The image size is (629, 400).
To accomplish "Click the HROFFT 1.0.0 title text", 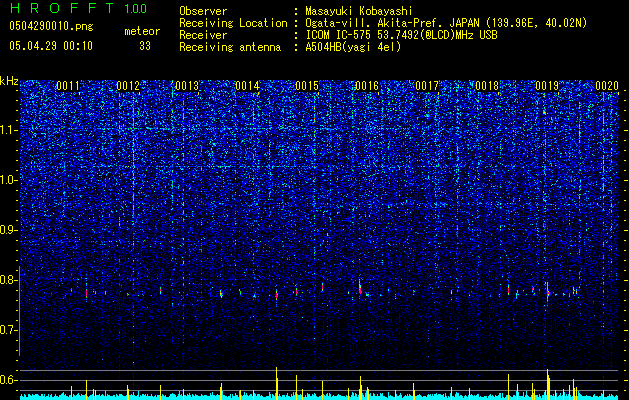I will [78, 8].
